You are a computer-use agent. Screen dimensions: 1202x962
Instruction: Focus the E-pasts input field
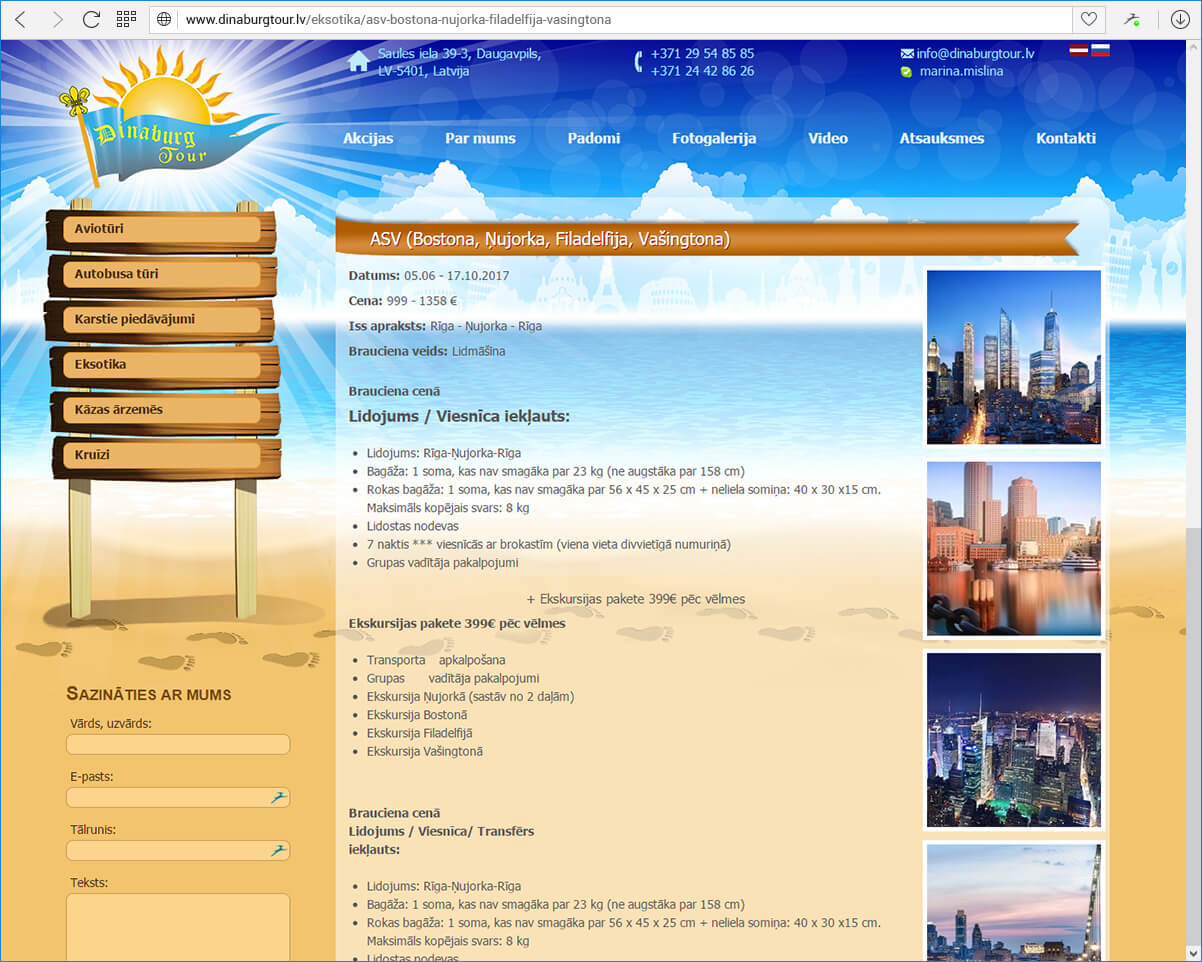(178, 797)
